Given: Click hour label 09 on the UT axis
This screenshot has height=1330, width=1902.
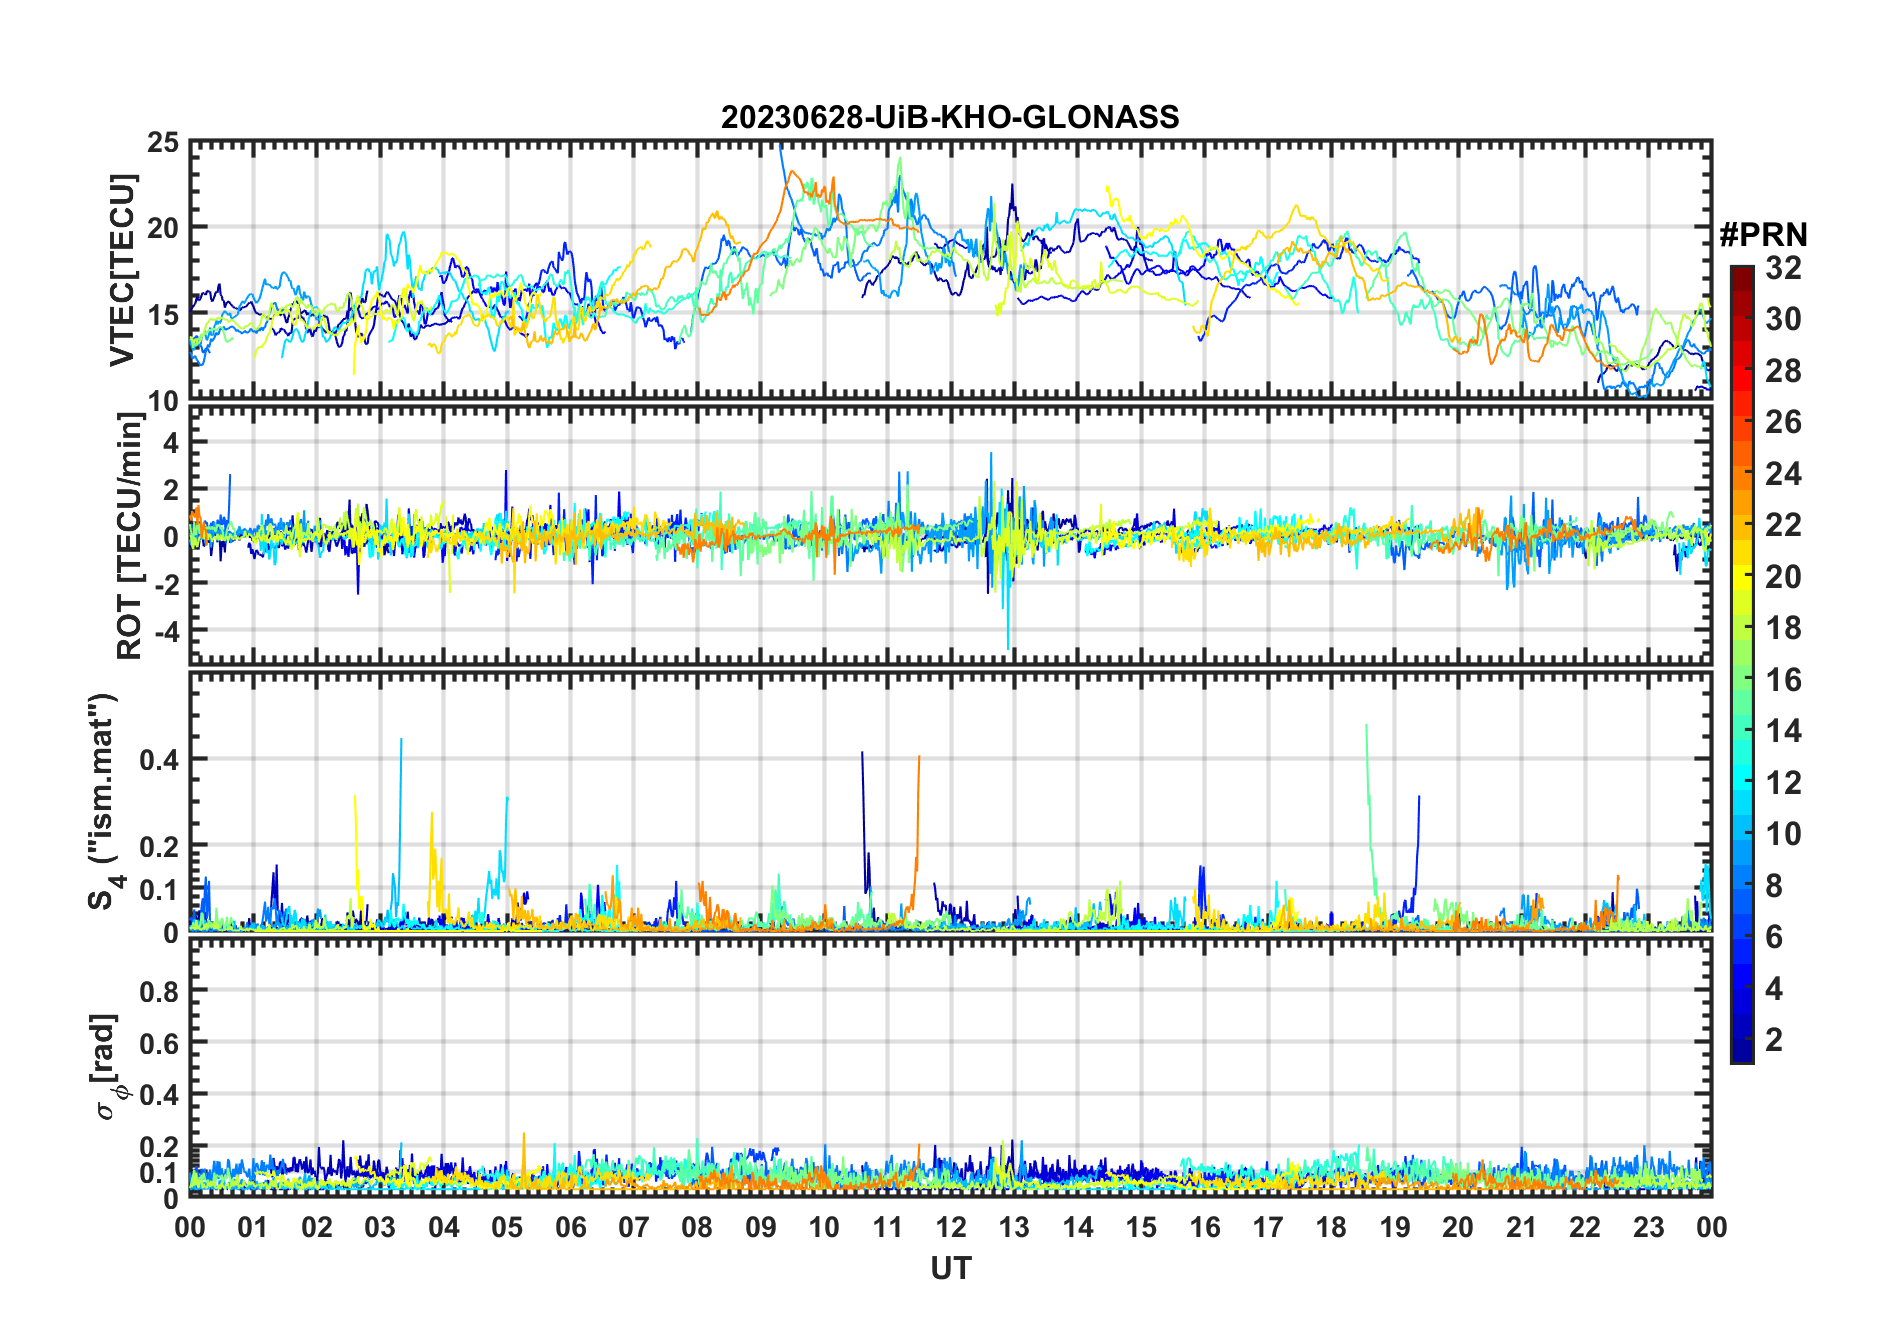Looking at the screenshot, I should coord(761,1227).
